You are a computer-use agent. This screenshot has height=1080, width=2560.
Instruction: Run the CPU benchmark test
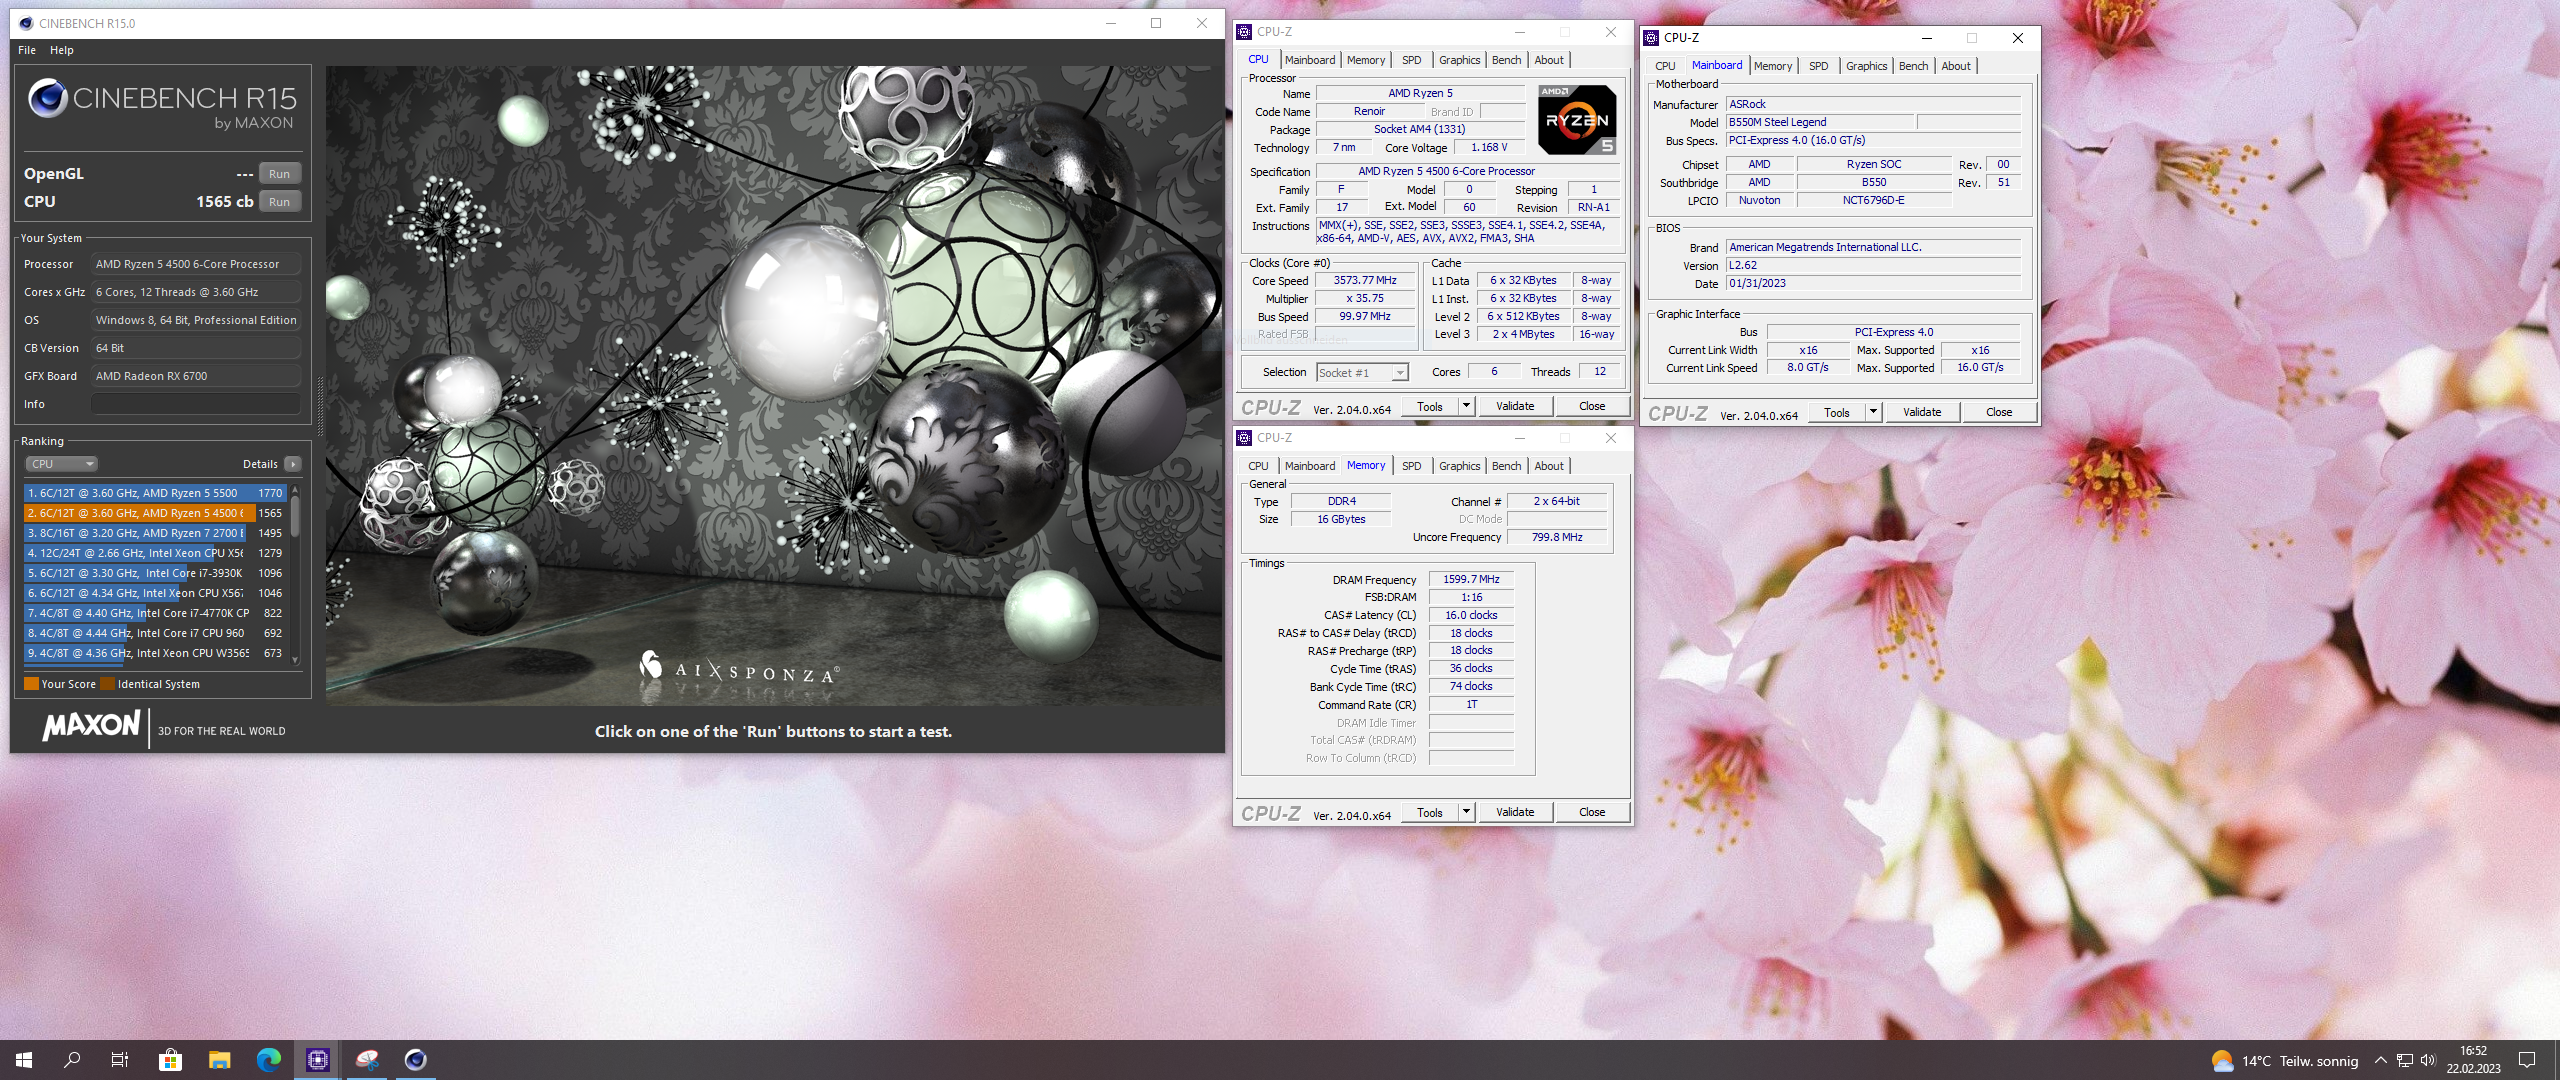[x=280, y=202]
